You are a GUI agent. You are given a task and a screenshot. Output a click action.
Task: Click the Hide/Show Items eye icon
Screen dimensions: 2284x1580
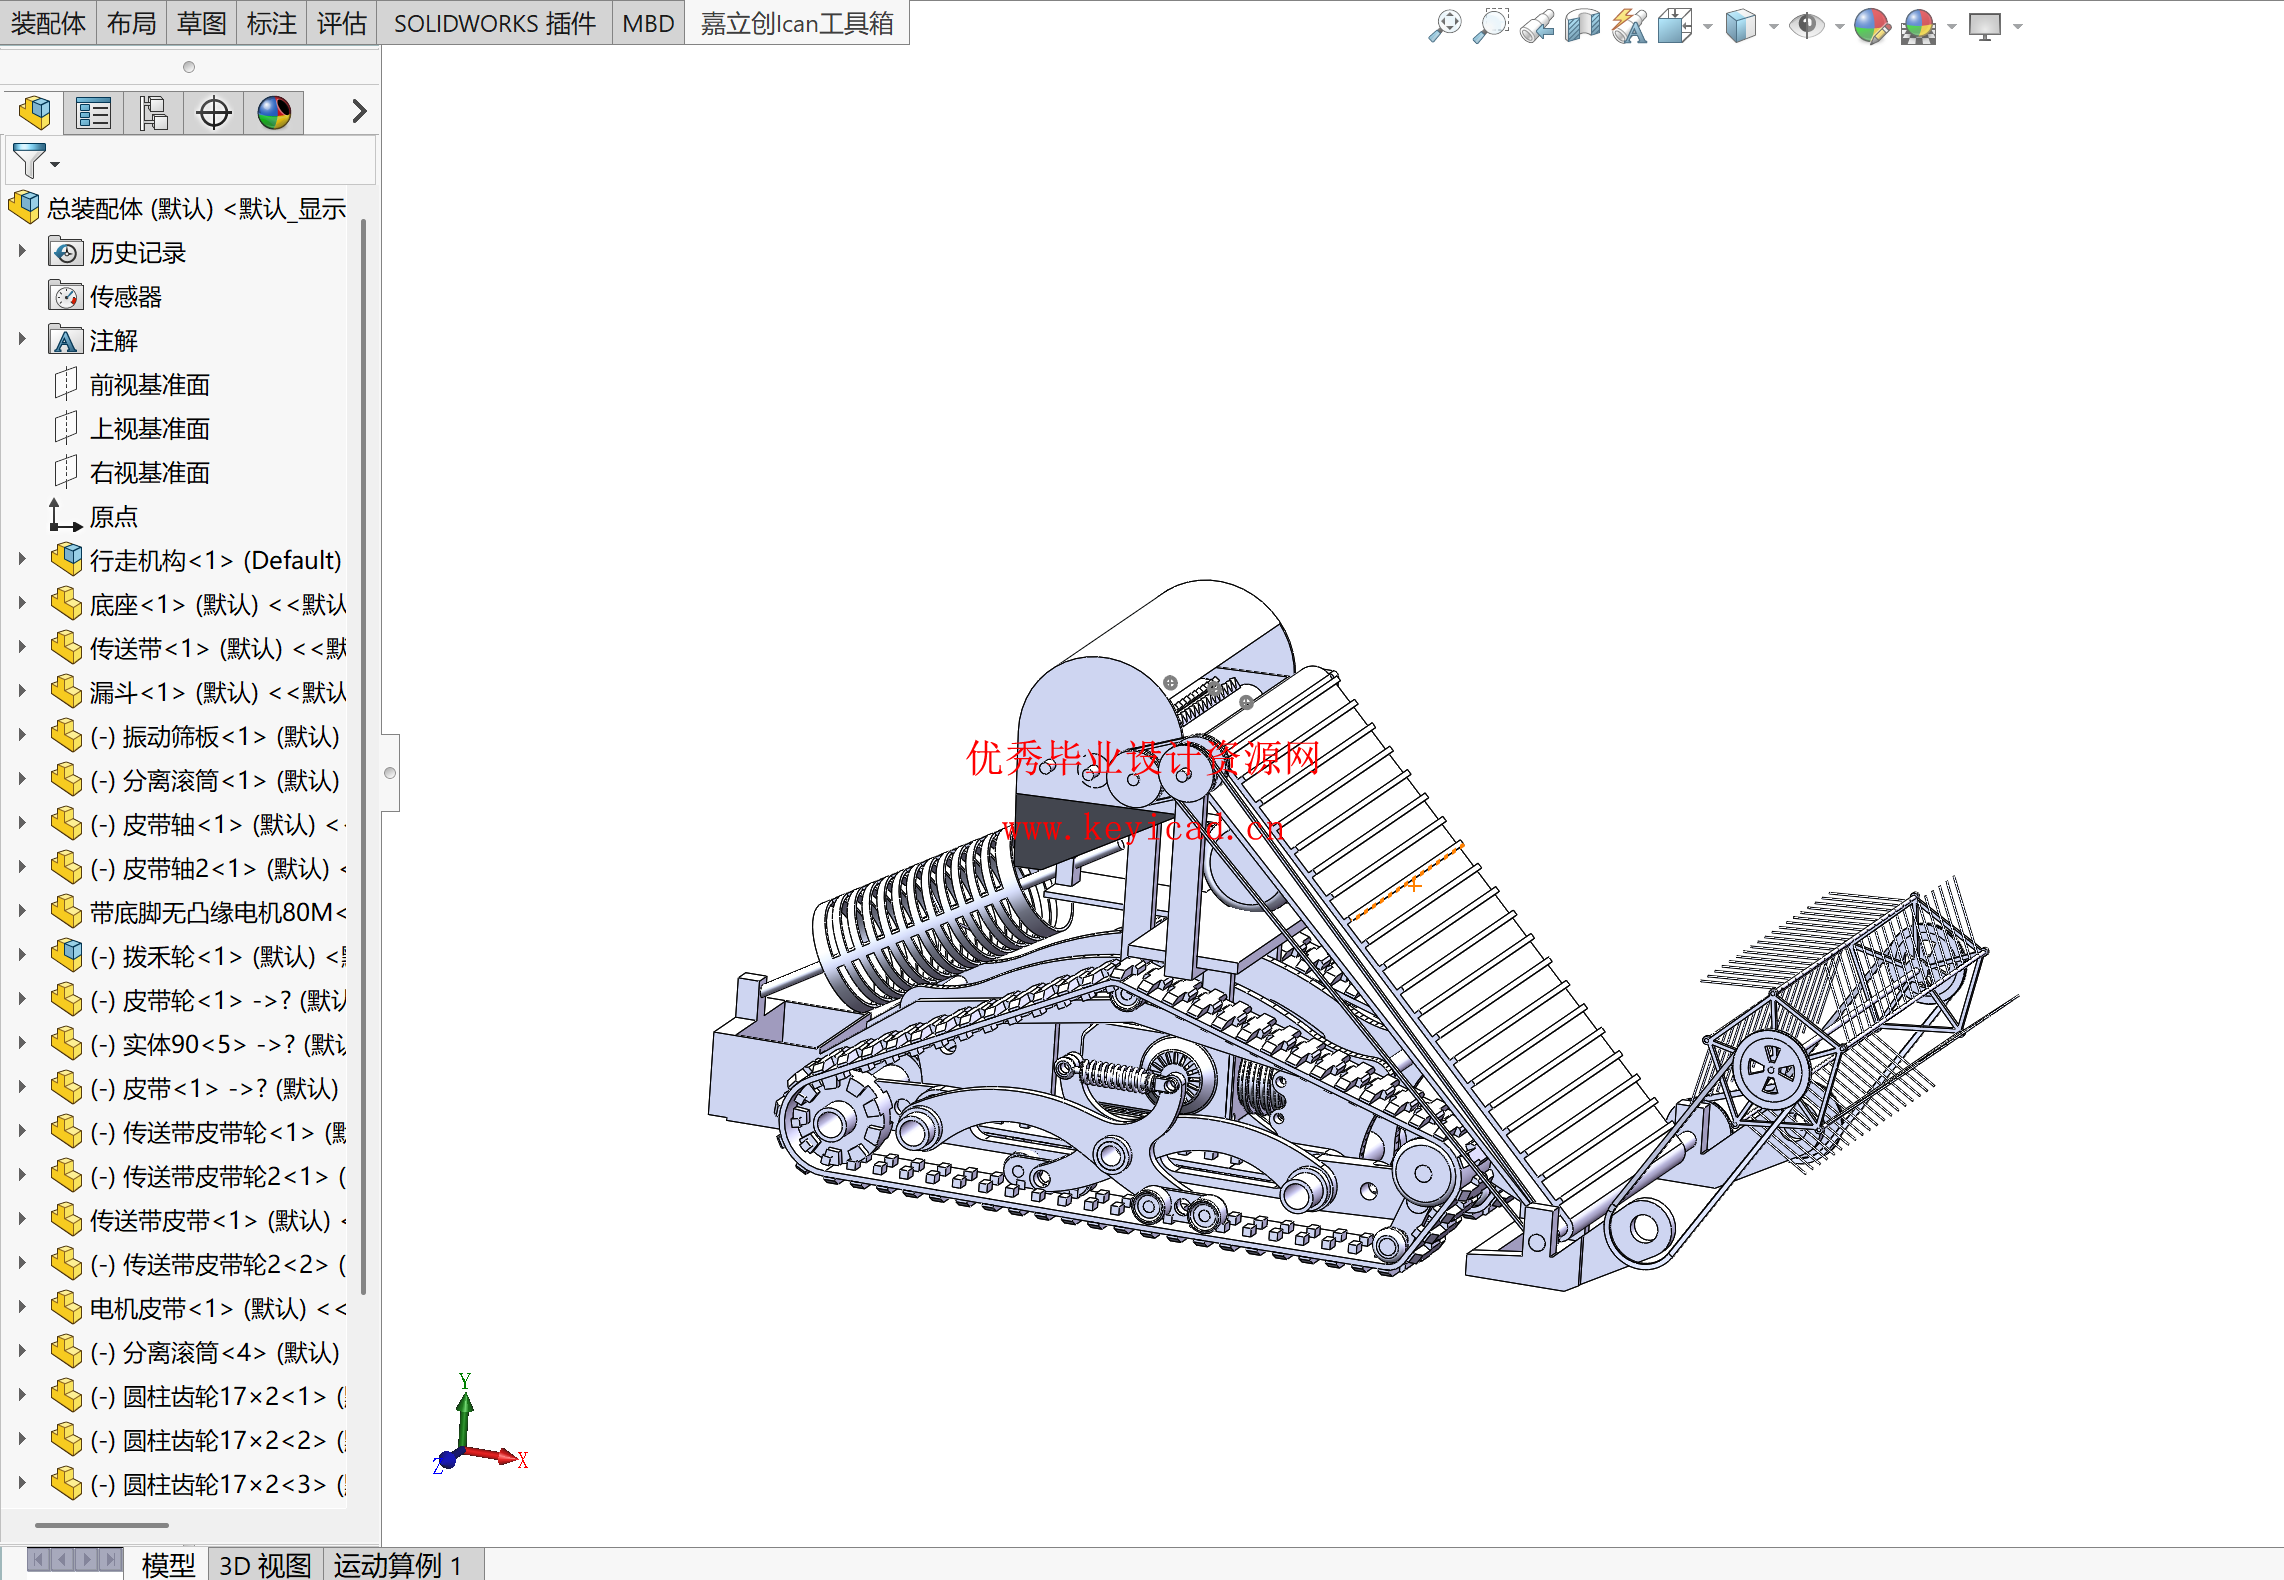coord(1807,26)
